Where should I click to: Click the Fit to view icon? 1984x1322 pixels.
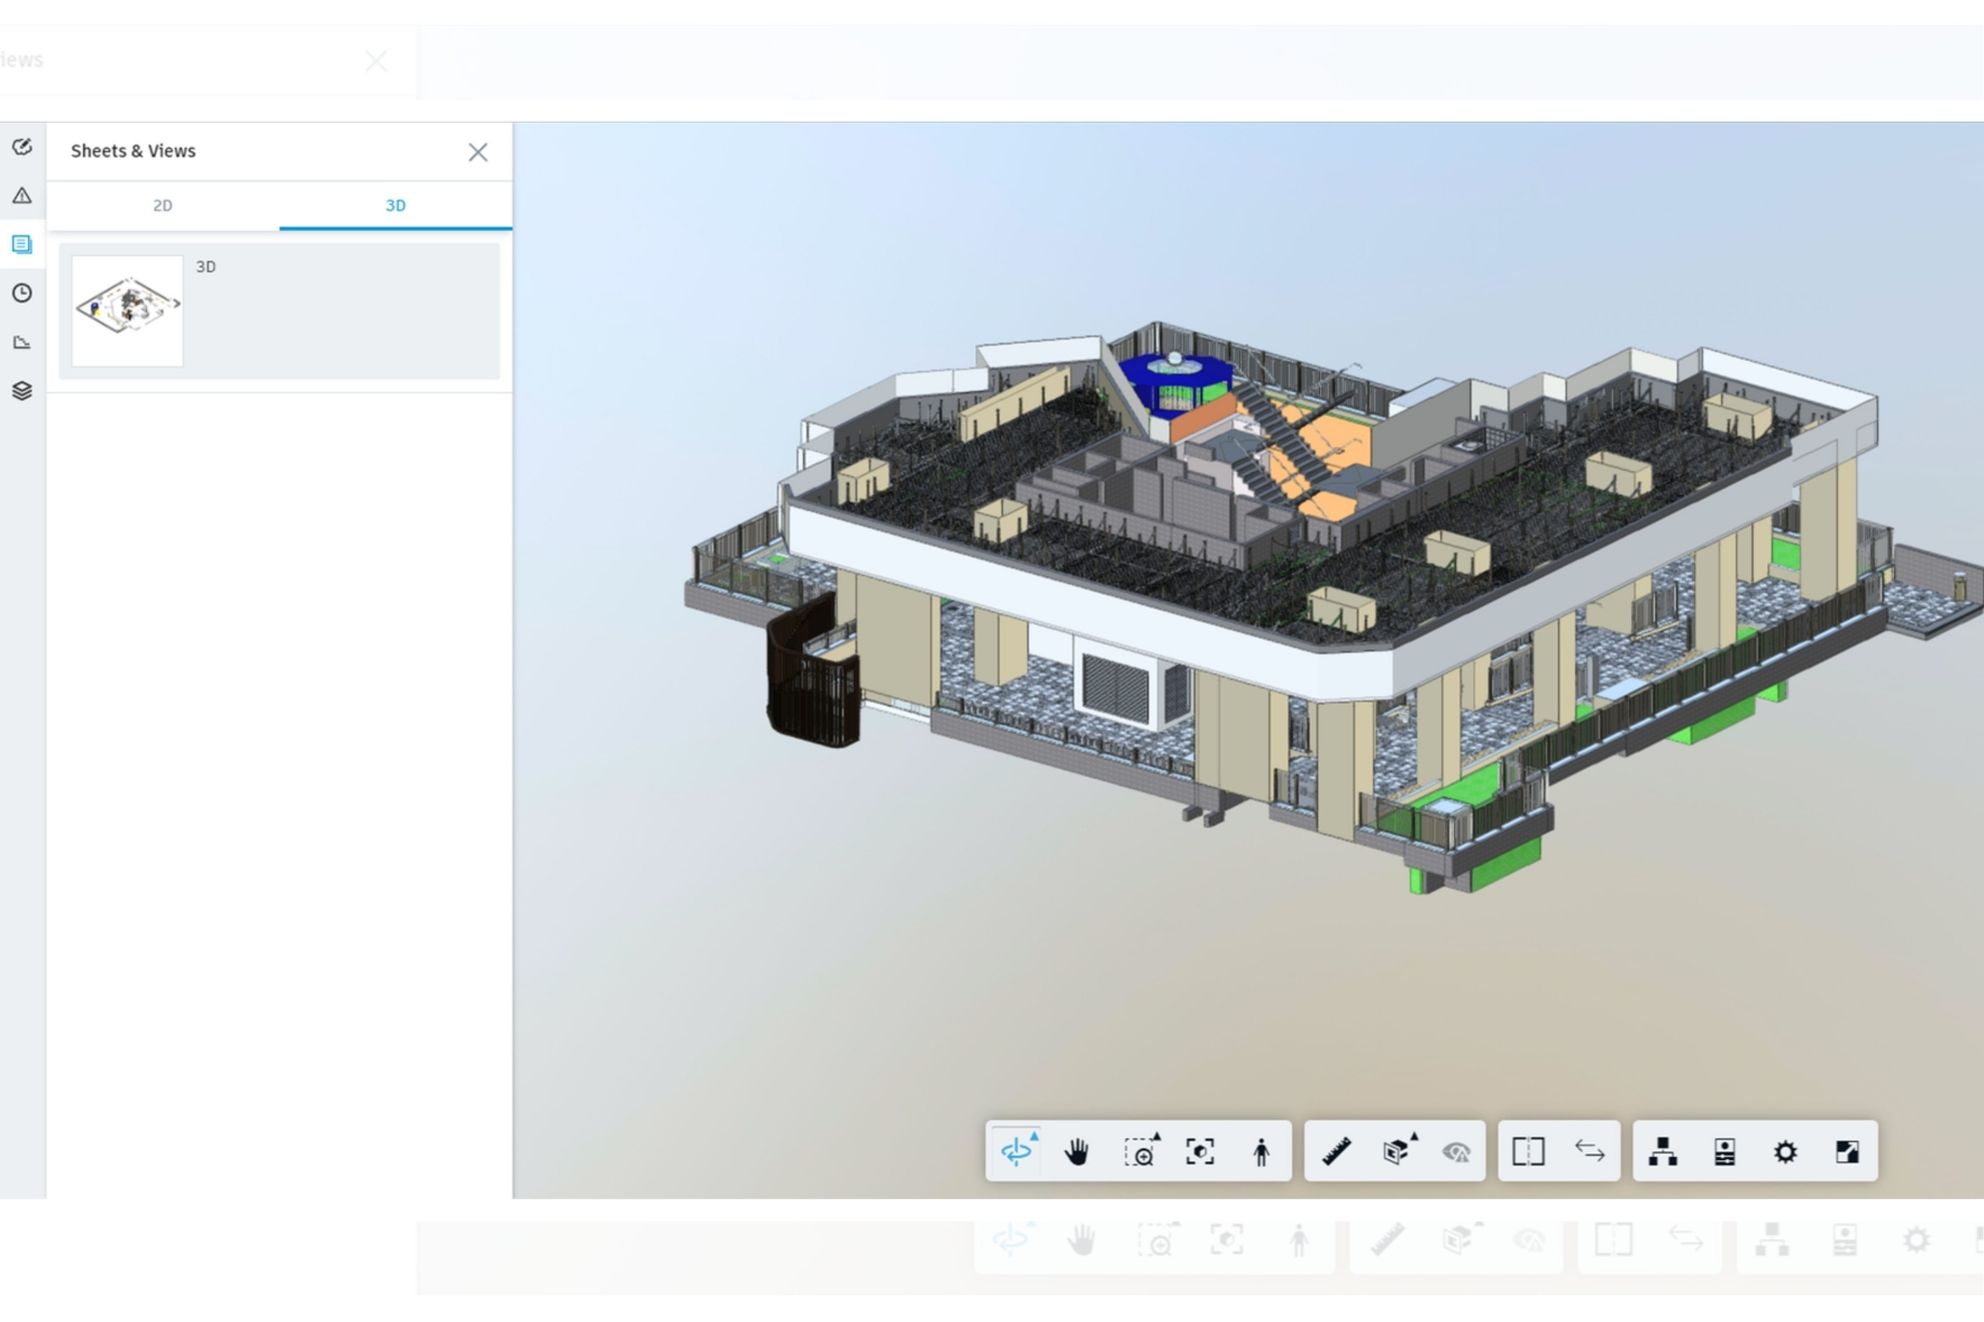[1200, 1152]
